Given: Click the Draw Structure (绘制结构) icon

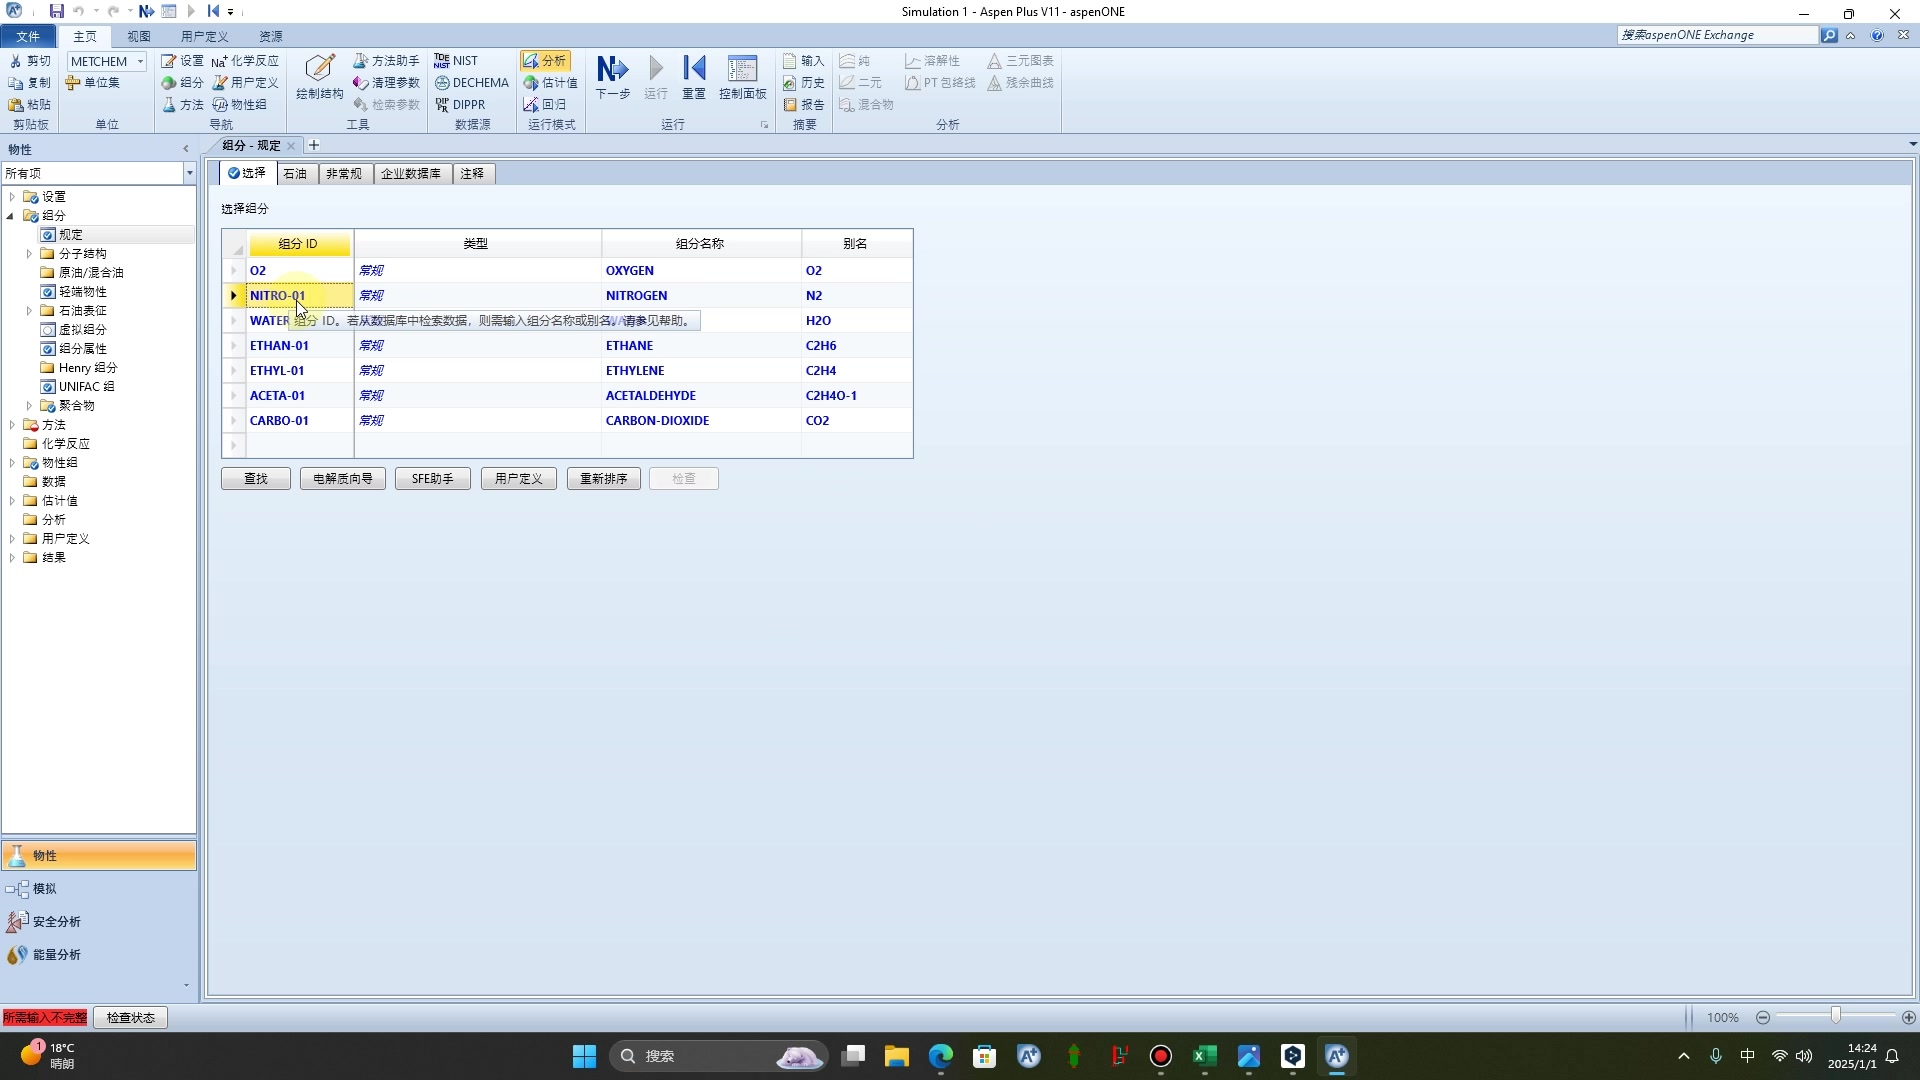Looking at the screenshot, I should point(319,69).
